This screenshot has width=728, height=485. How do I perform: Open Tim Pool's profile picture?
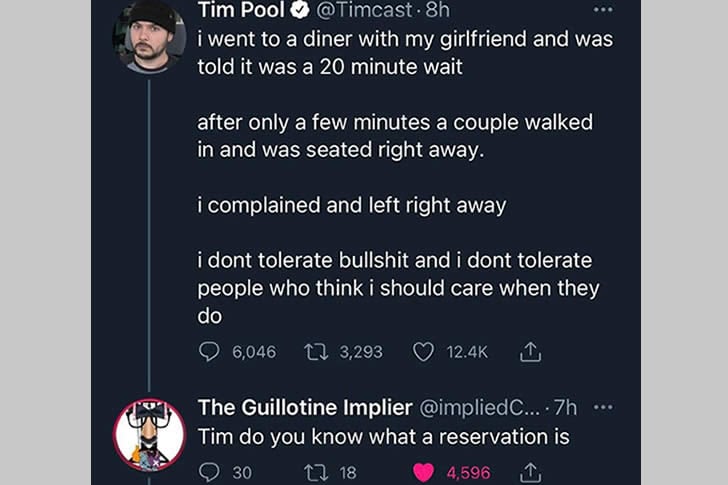point(148,36)
